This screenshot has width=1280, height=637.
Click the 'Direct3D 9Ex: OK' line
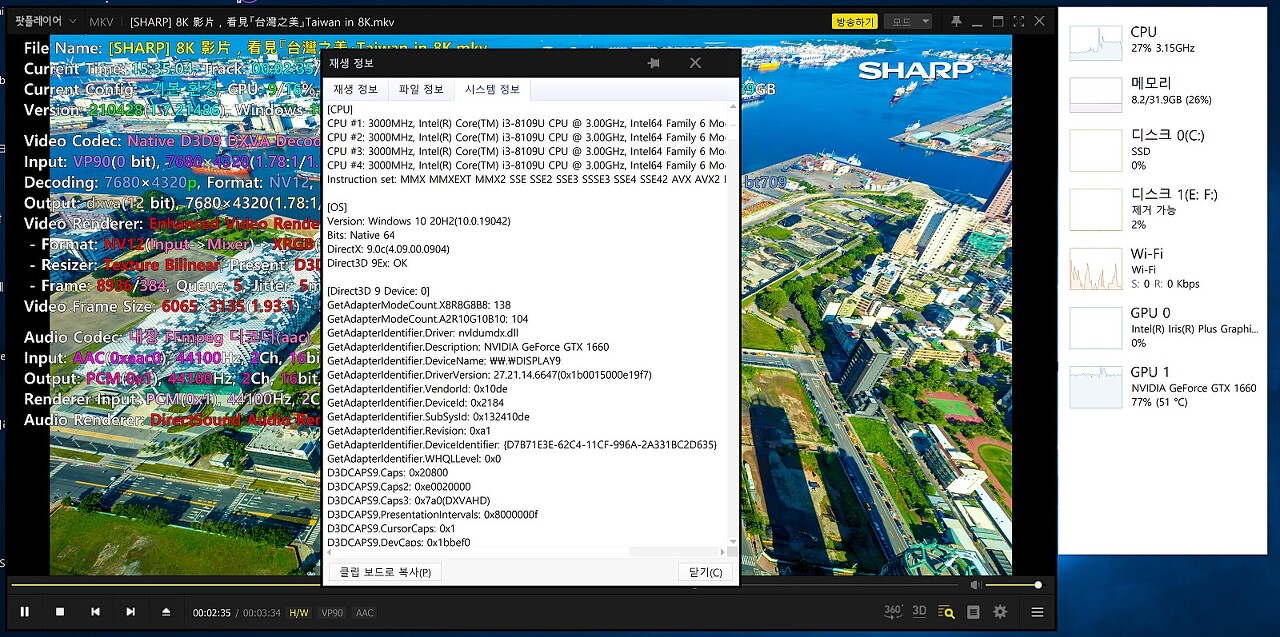(x=367, y=263)
